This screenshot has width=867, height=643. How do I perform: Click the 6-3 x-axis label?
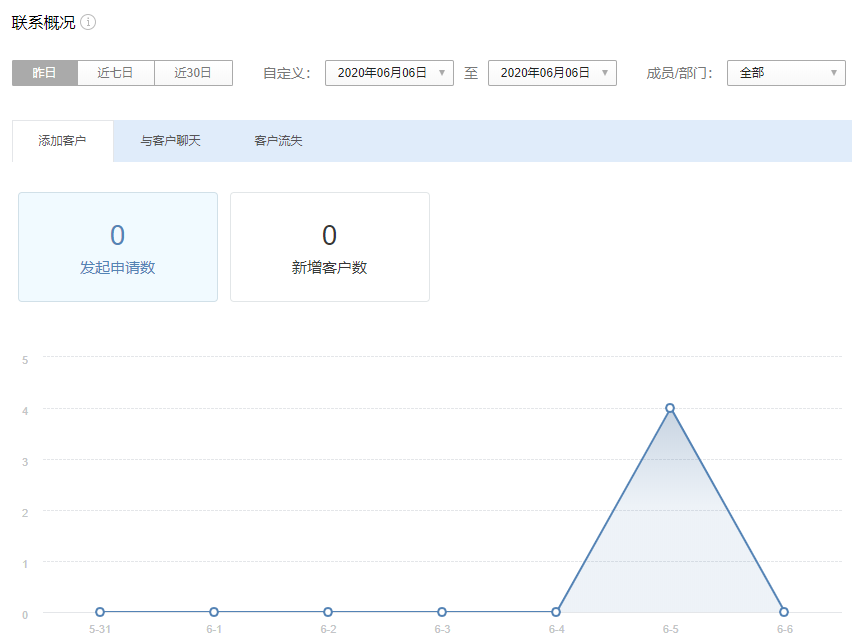(x=442, y=629)
